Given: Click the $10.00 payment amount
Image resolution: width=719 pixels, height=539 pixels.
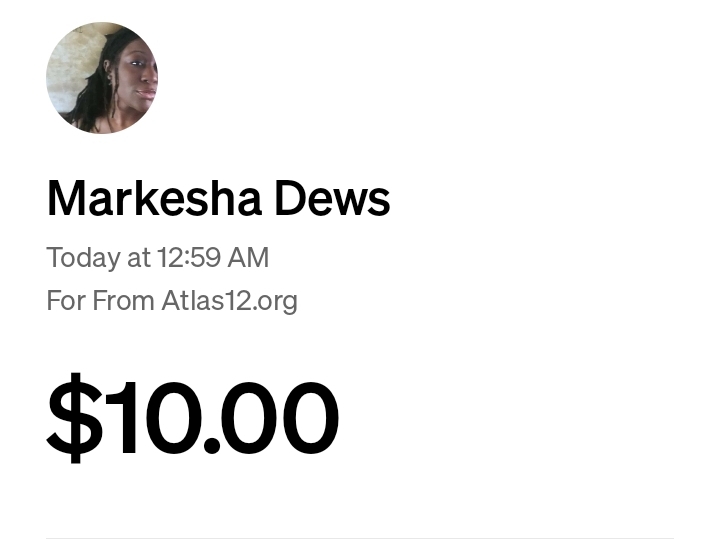Looking at the screenshot, I should pos(193,417).
